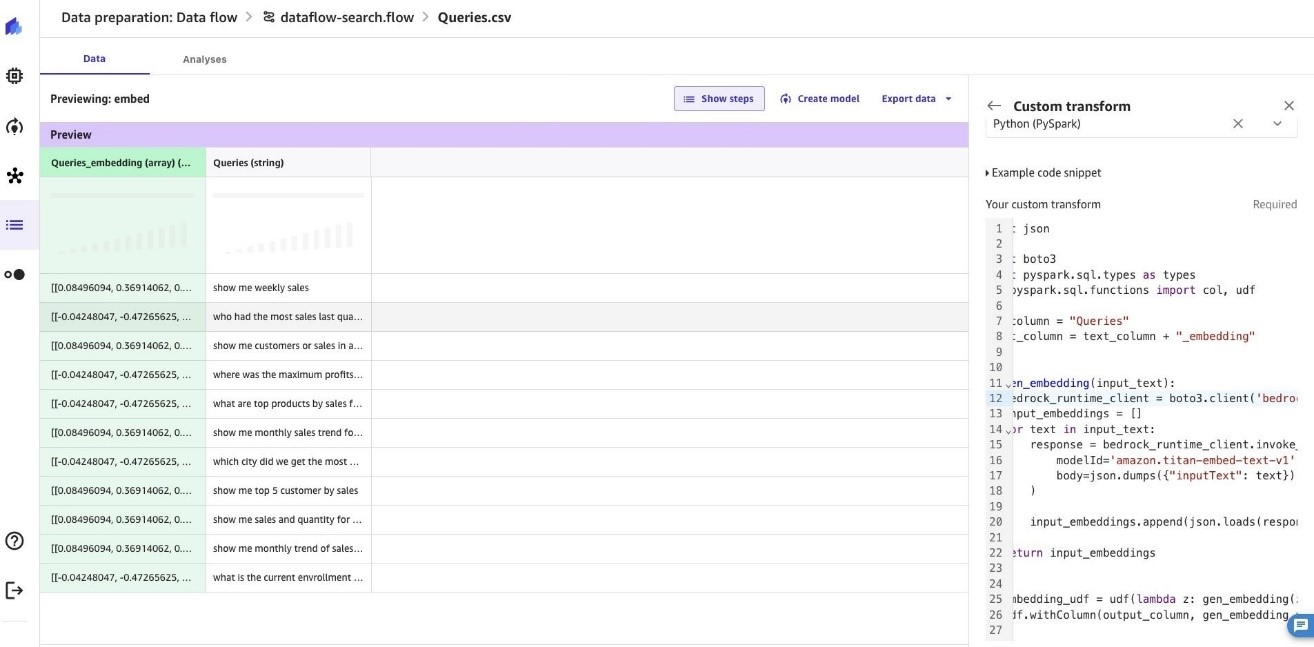
Task: Collapse the code fold at line 14
Action: 1008,429
